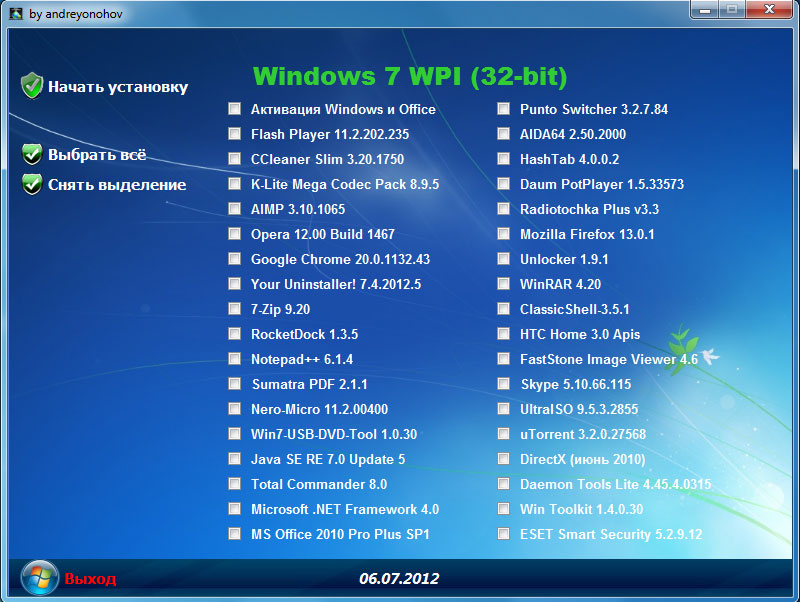Click the shield icon next to Выбрать всё
This screenshot has width=800, height=602.
point(32,154)
